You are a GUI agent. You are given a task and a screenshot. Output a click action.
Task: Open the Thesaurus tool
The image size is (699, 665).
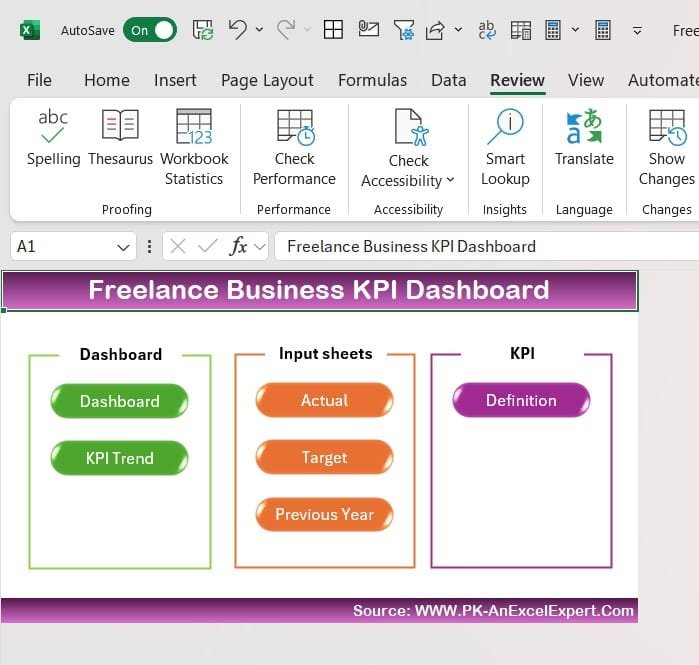120,137
